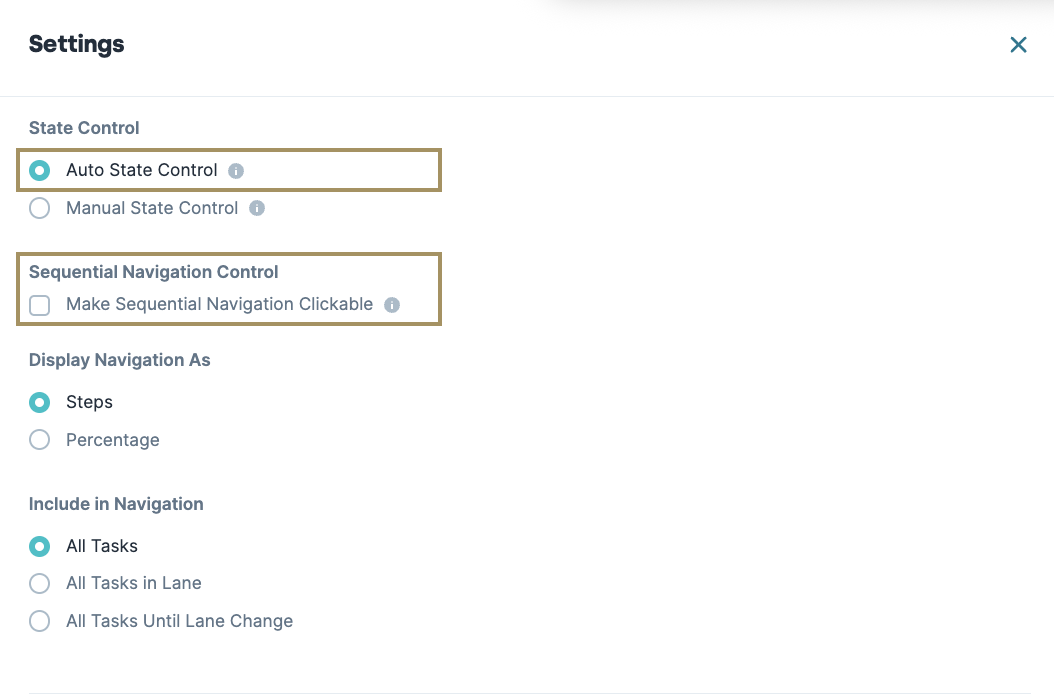Screen dimensions: 1054x694
Task: Click the State Control section label
Action: [x=84, y=128]
